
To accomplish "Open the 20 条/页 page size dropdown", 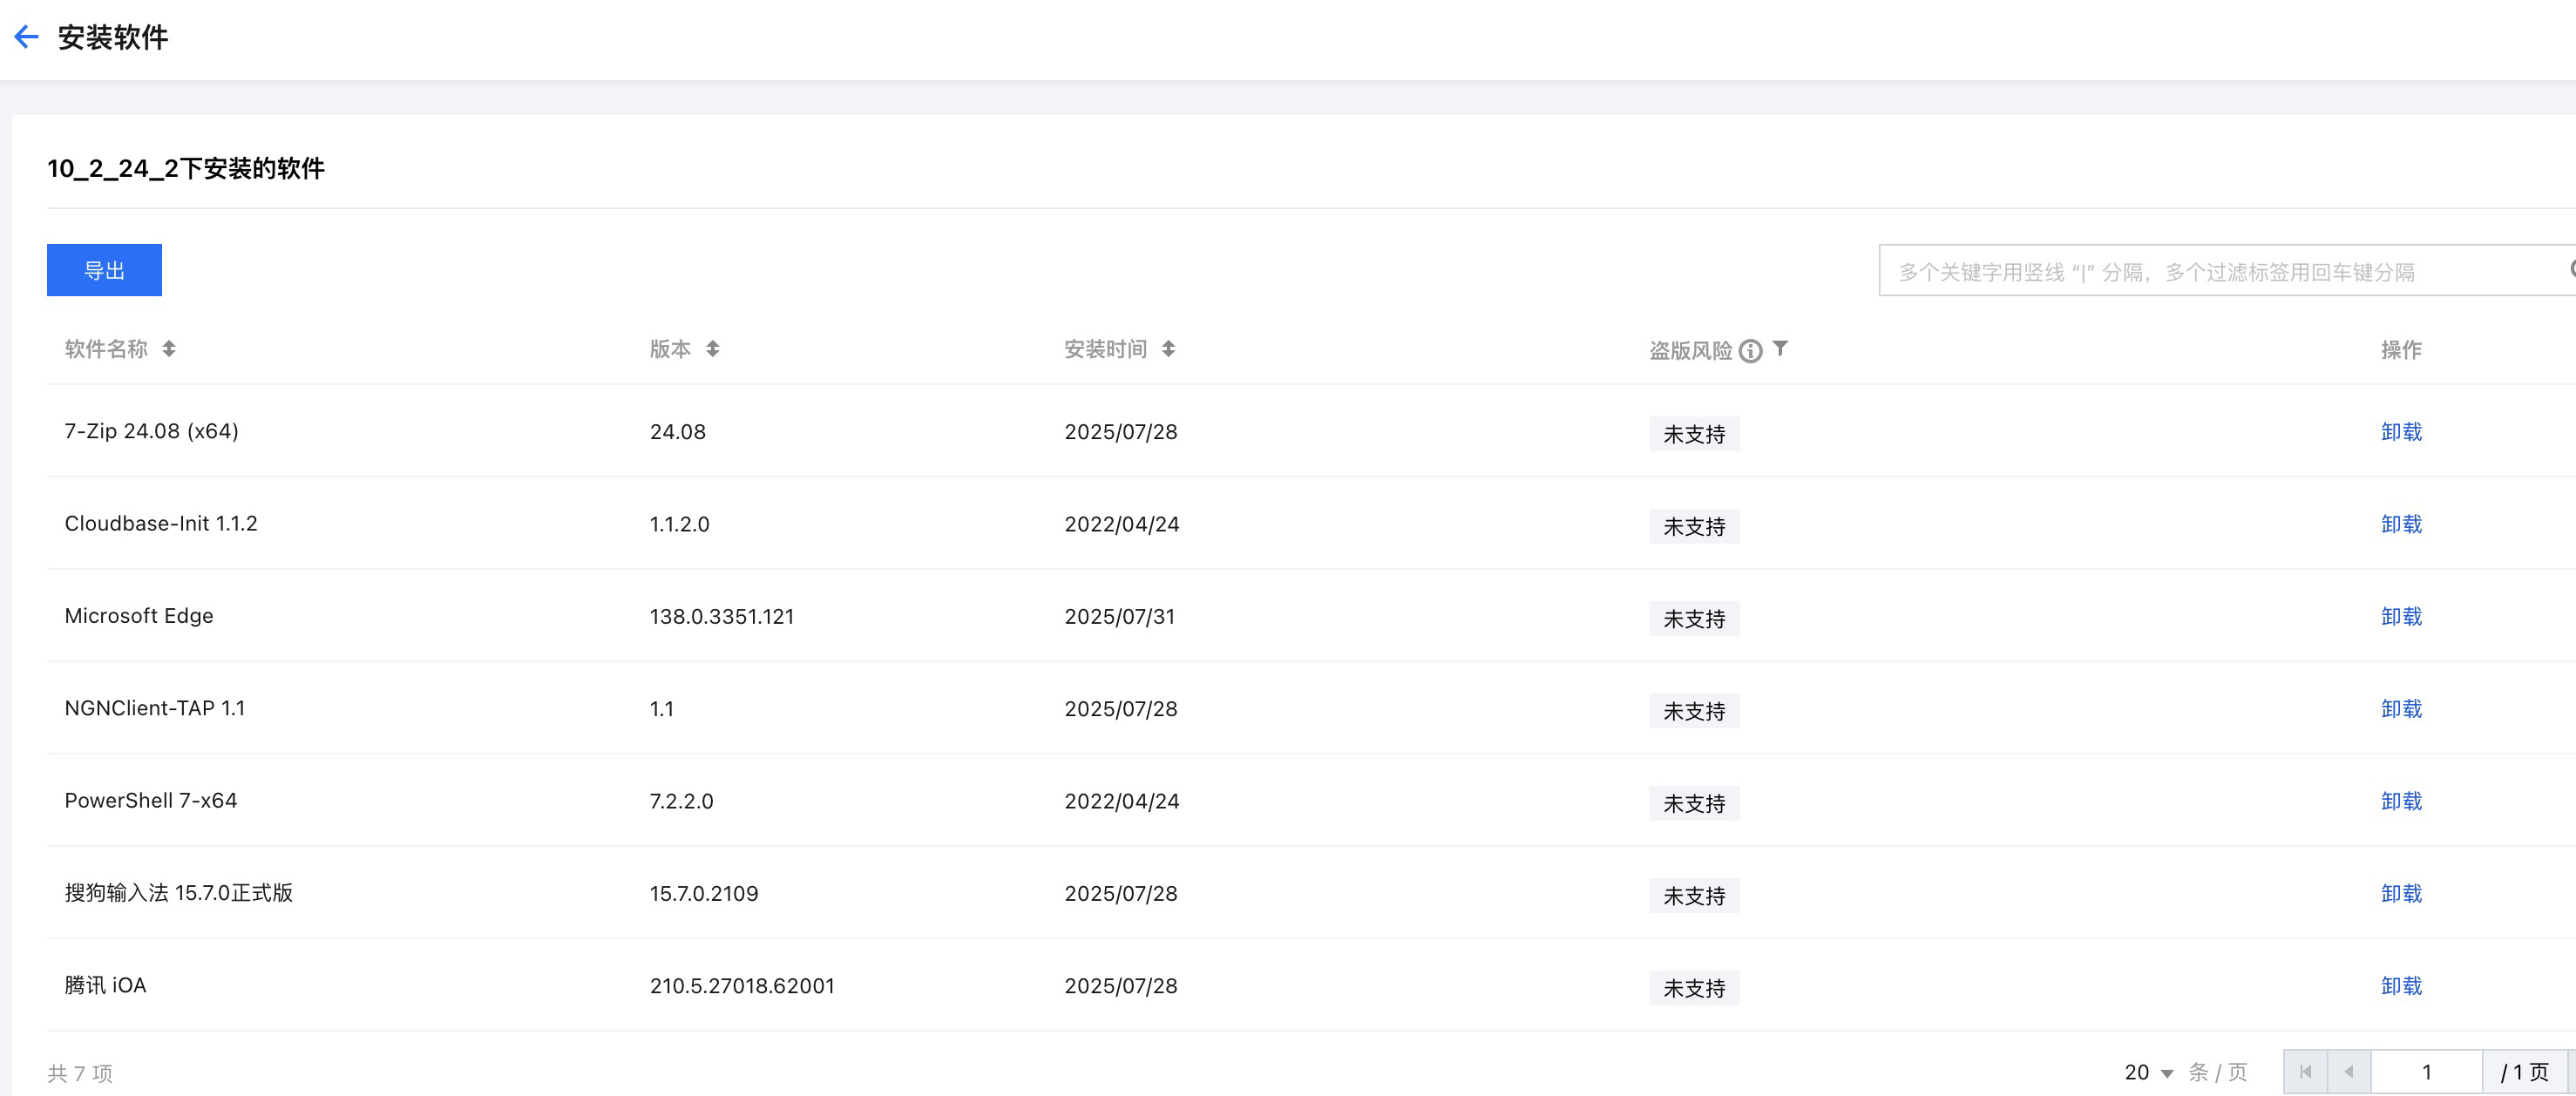I will pos(2149,1072).
